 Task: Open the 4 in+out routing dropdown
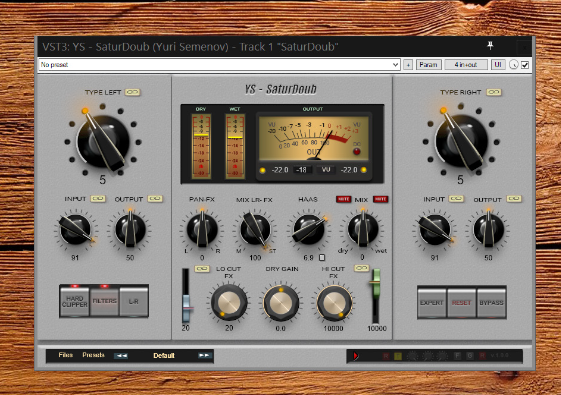pos(466,65)
